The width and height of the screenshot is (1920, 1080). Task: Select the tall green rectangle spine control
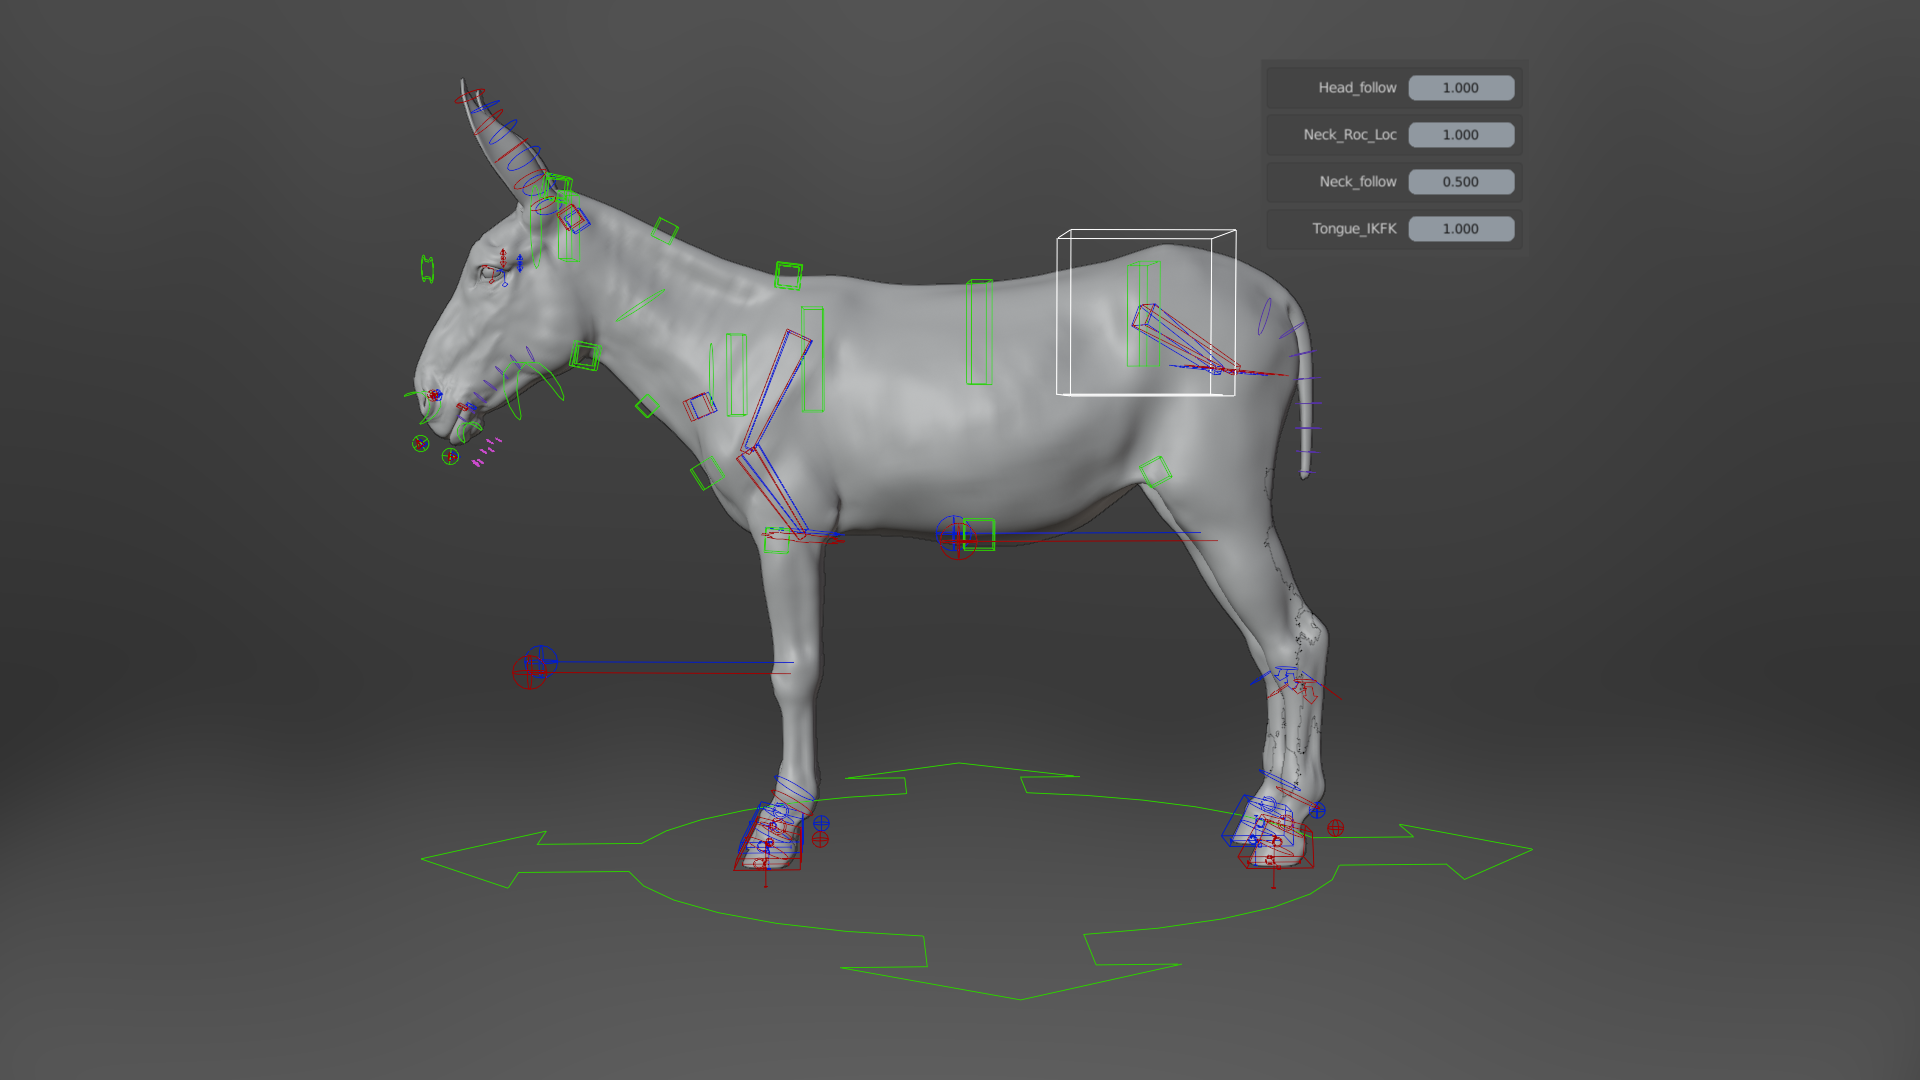(x=979, y=332)
